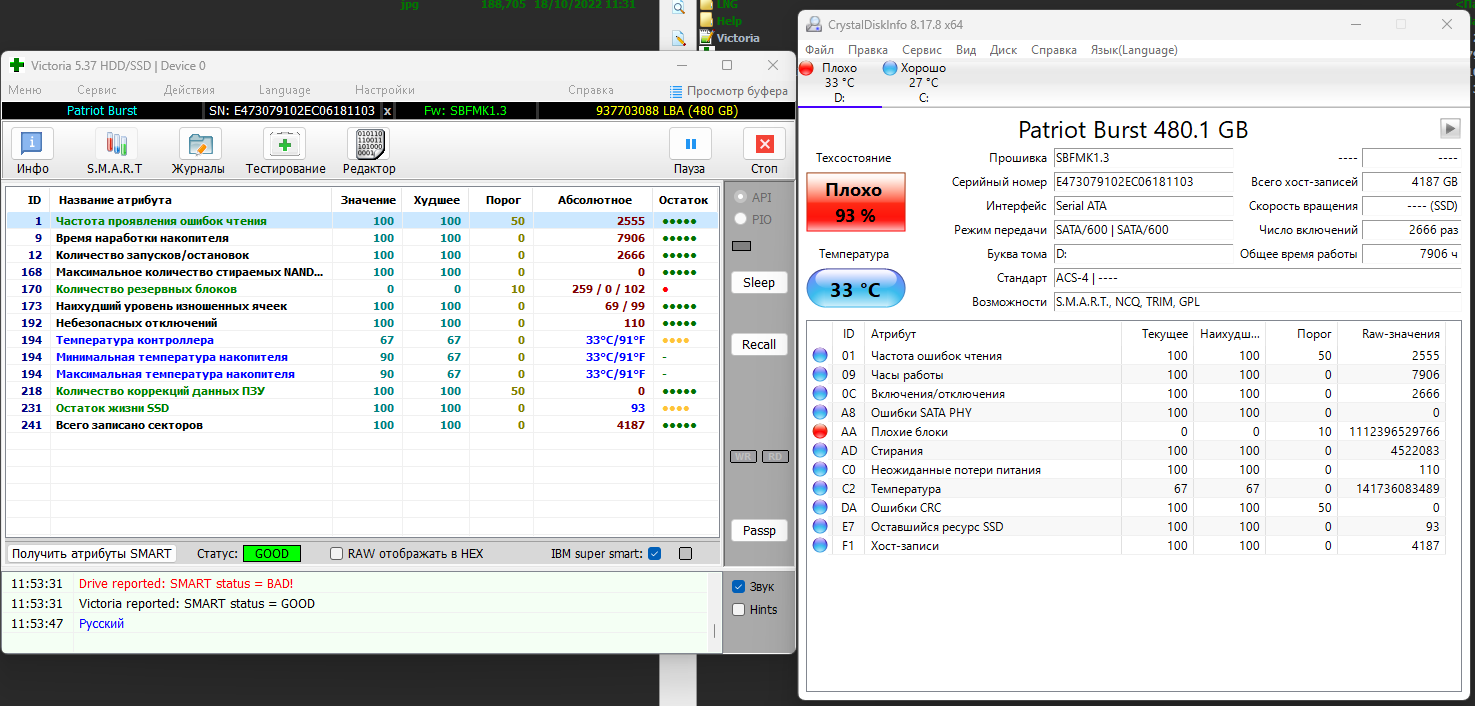Click the CrystalDiskInfo title bar icon
This screenshot has height=706, width=1475.
813,24
